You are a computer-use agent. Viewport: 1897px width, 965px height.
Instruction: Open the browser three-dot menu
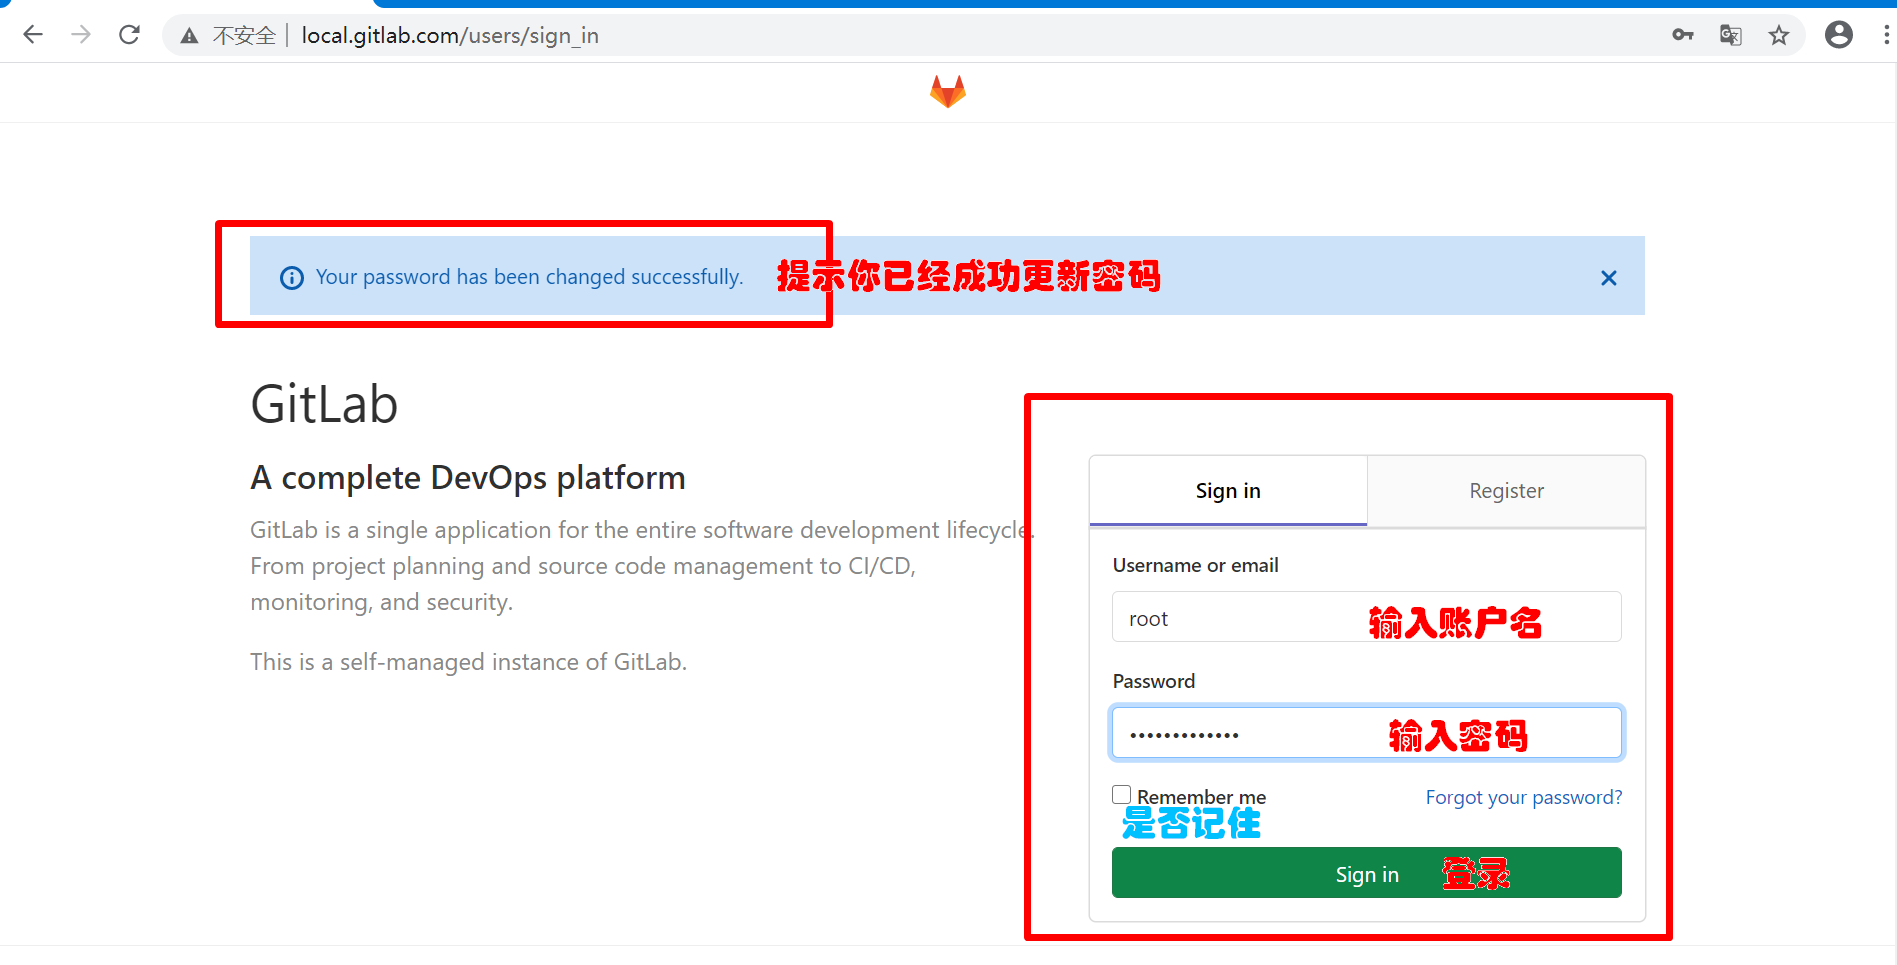(x=1886, y=35)
